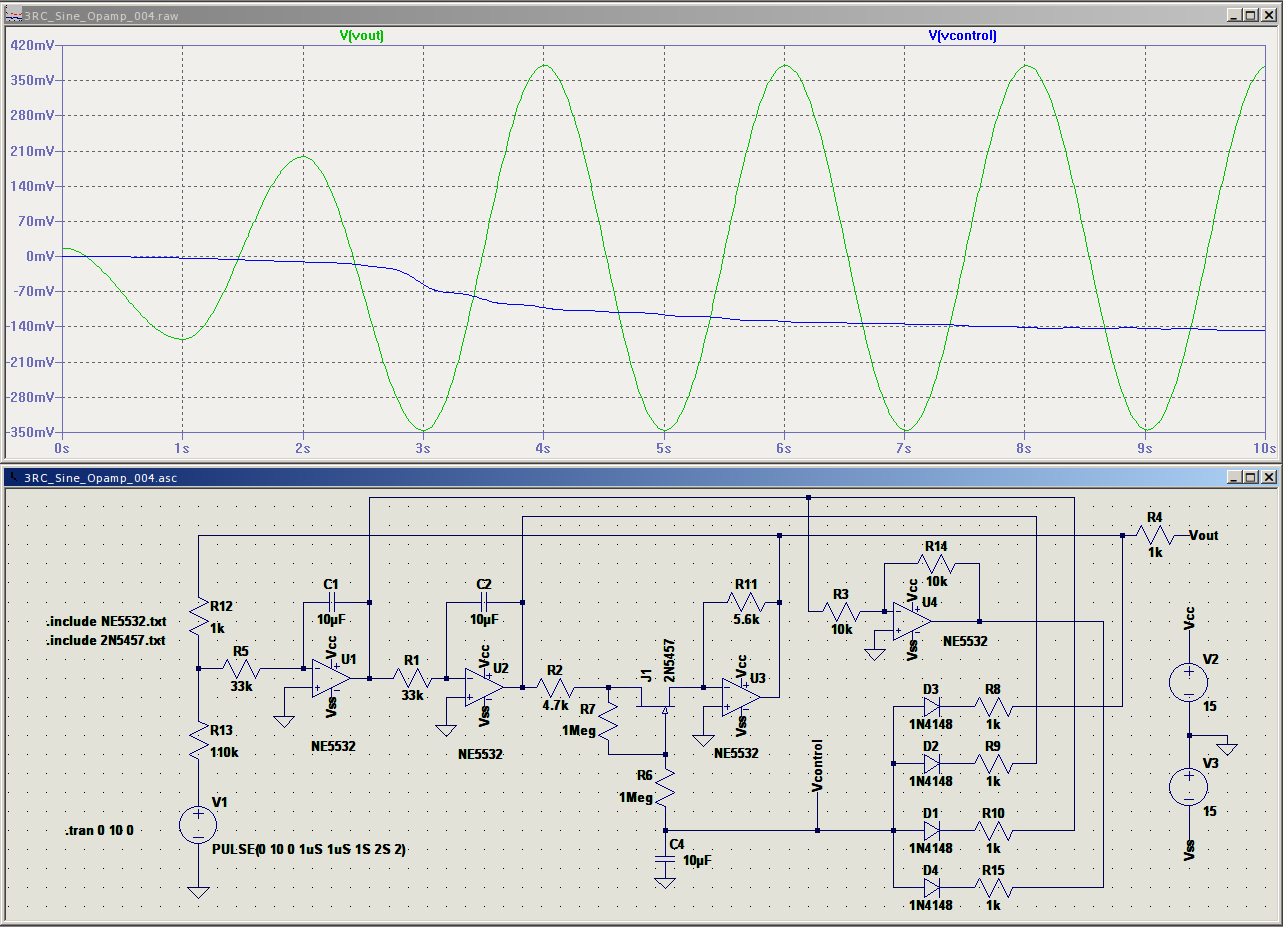Select resistor R2 4.7k
This screenshot has height=927, width=1283.
(x=557, y=687)
